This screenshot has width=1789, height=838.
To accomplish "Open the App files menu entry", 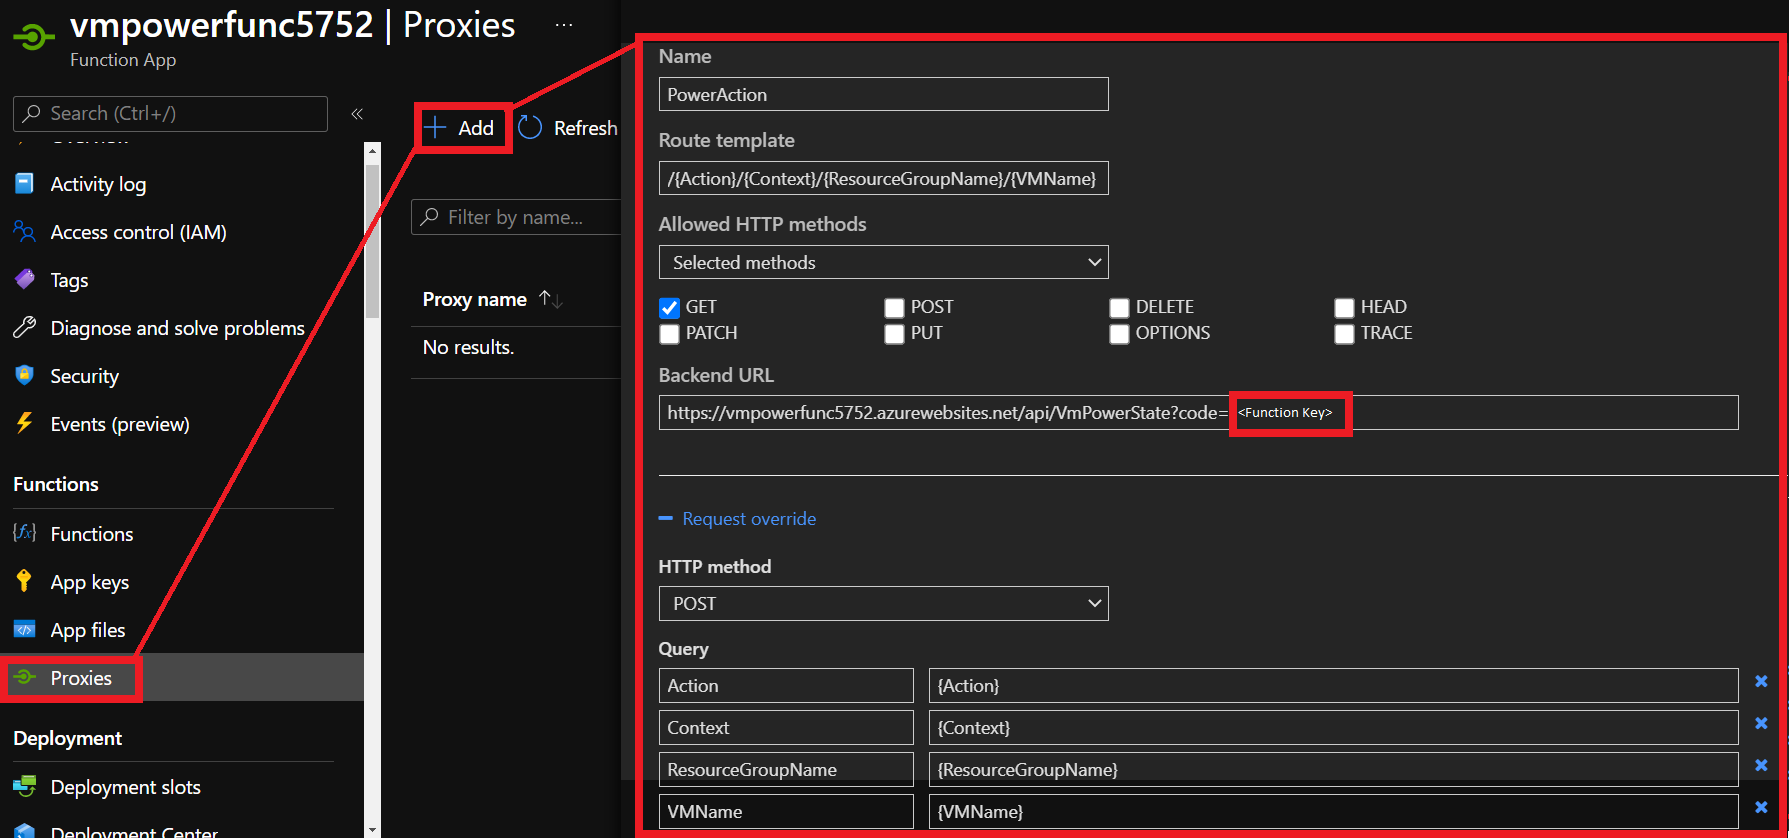I will click(88, 630).
